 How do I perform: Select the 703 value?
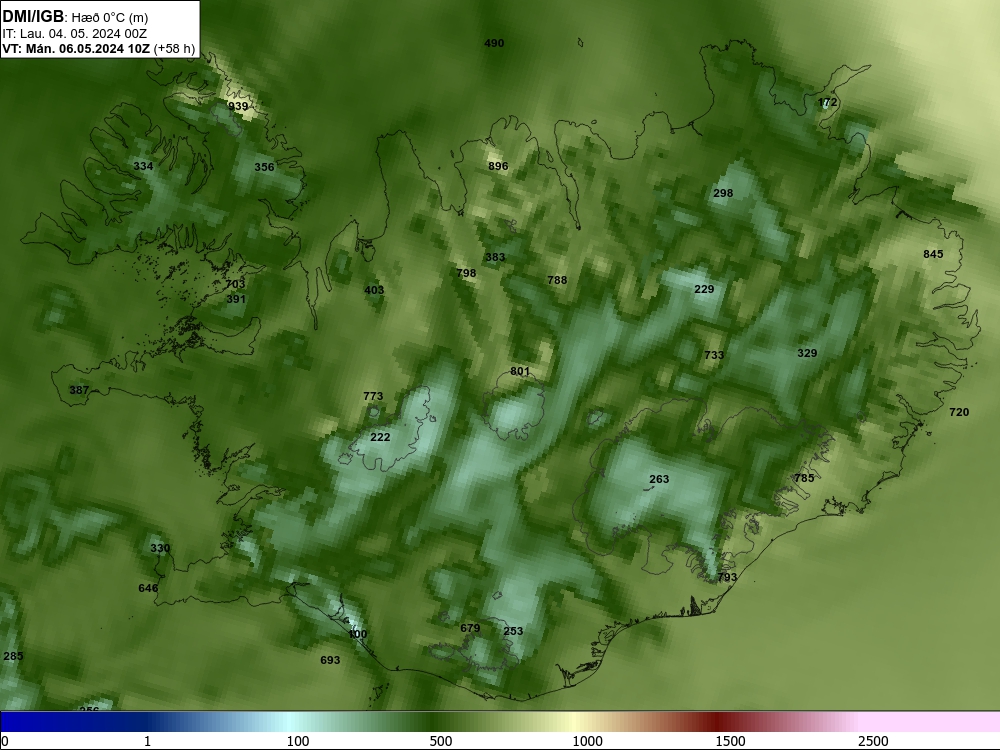(x=235, y=284)
